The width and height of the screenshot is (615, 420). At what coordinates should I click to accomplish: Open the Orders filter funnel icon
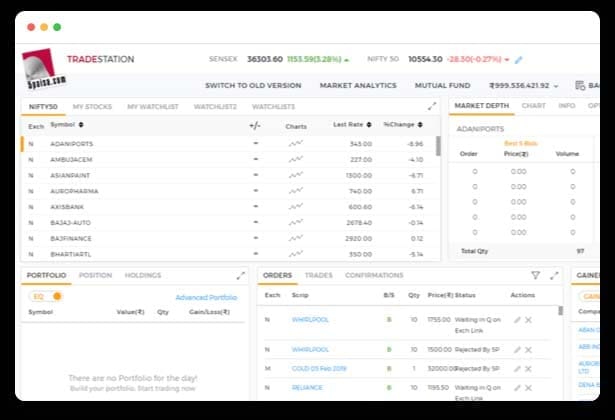pyautogui.click(x=535, y=275)
